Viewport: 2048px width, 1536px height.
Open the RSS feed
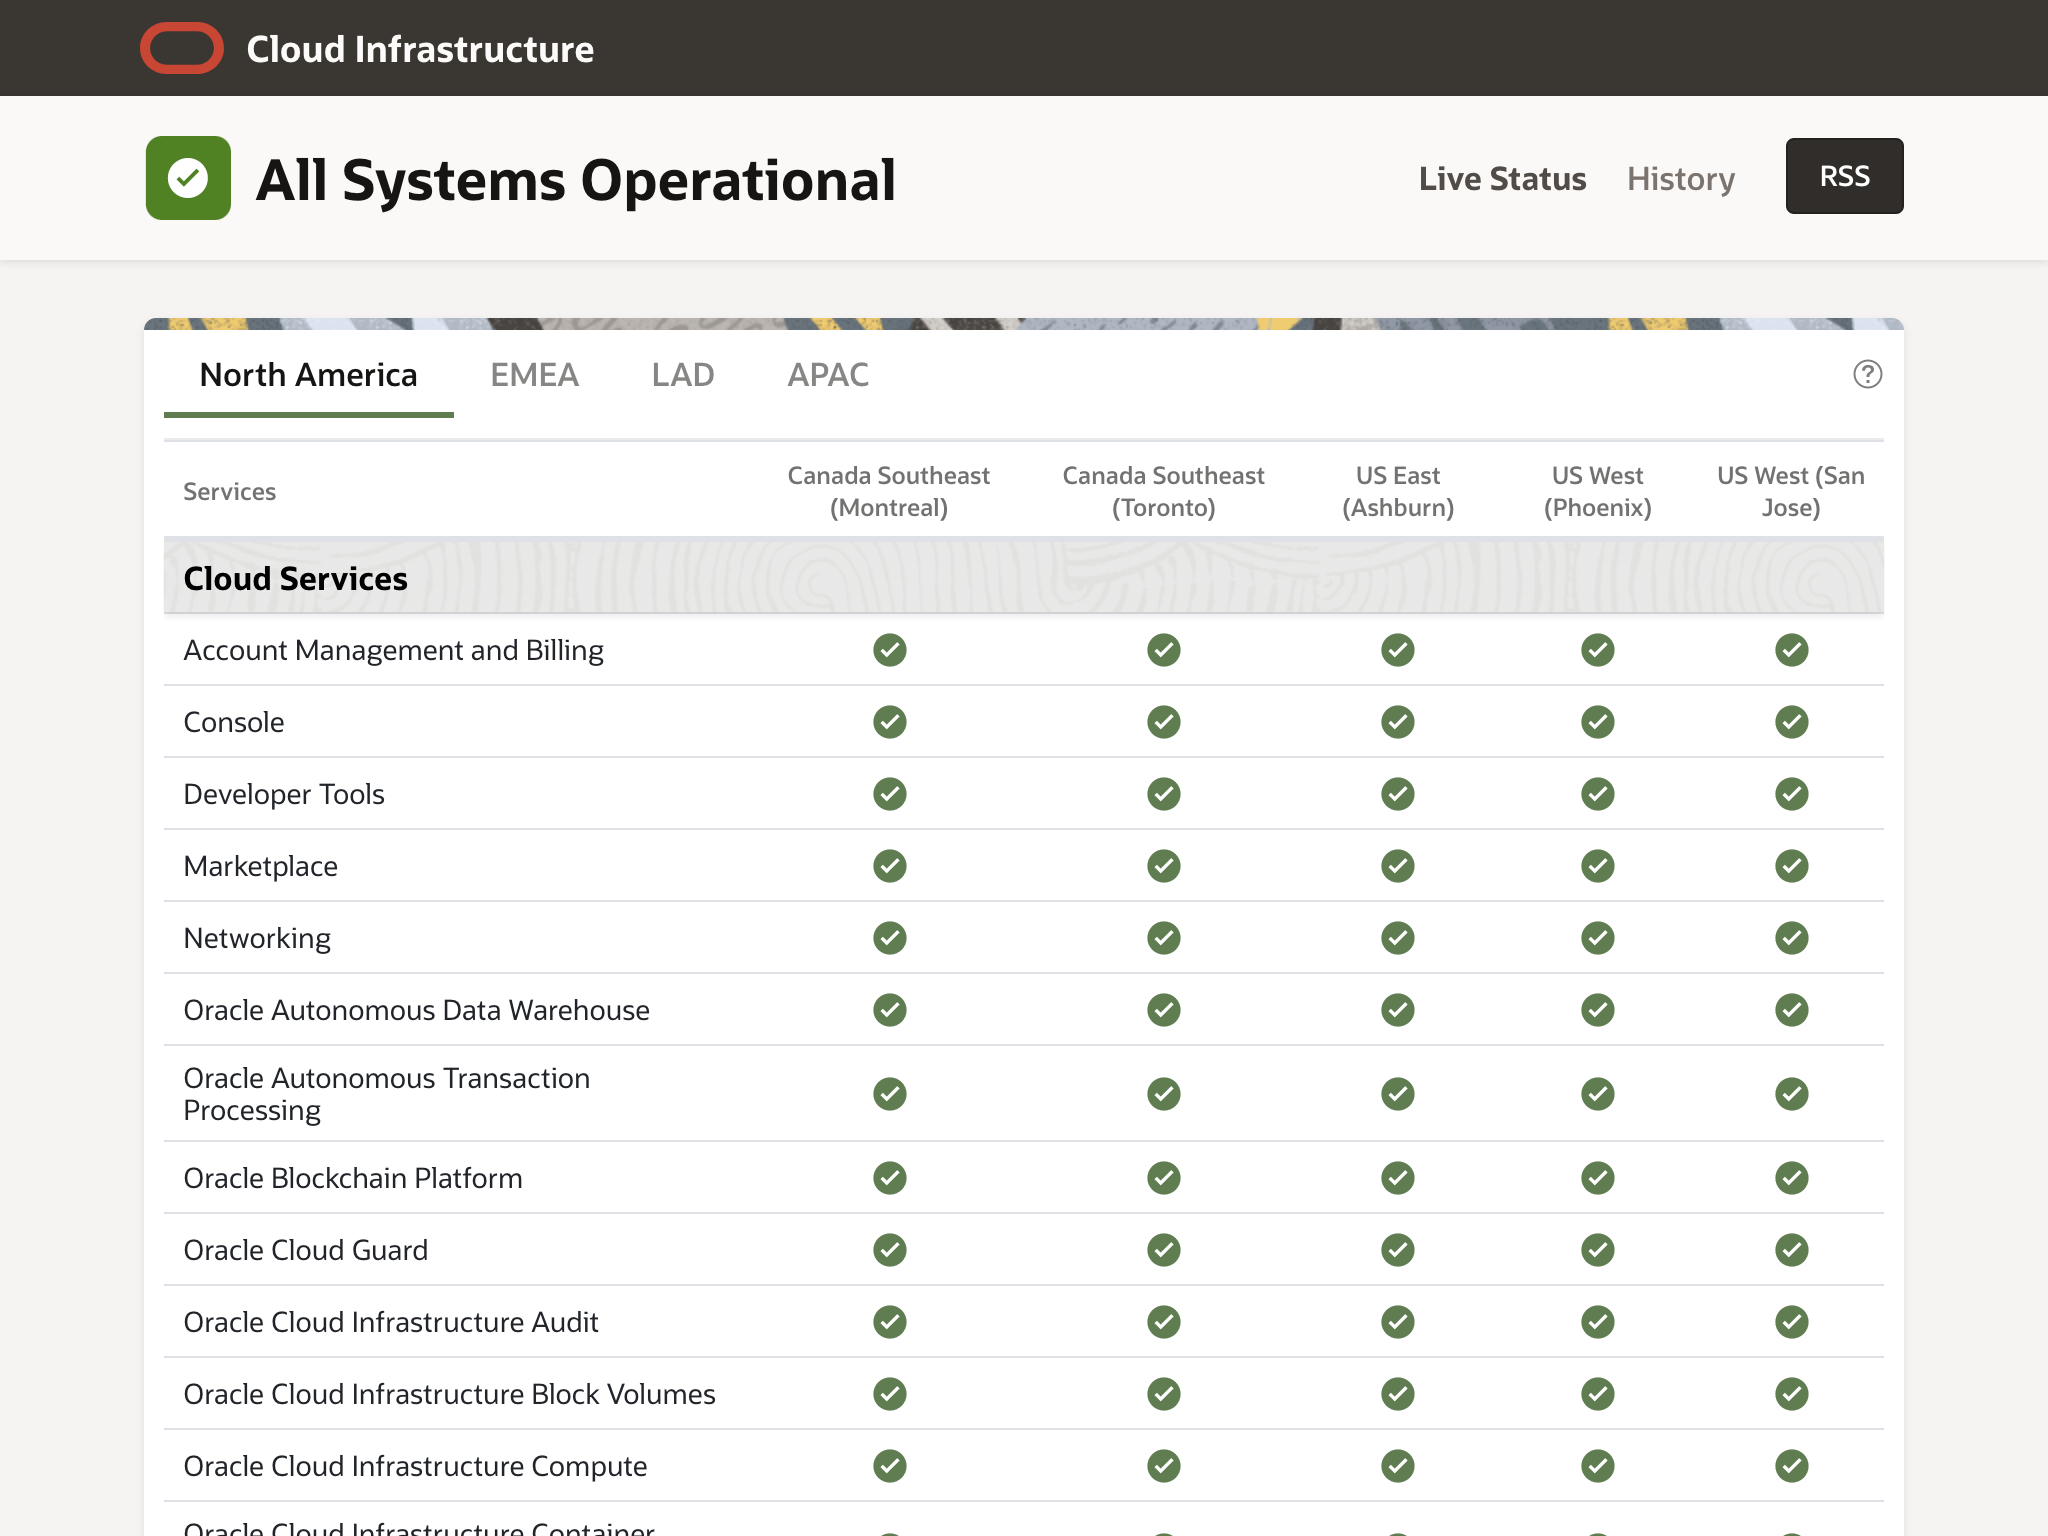click(x=1843, y=176)
